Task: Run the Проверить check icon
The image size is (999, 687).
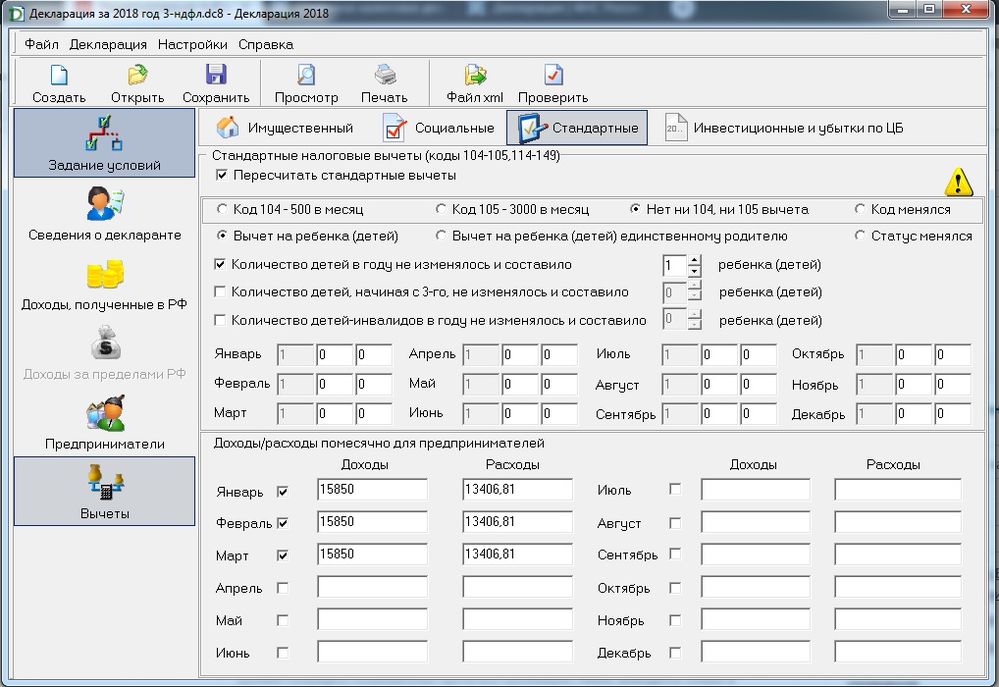Action: pos(553,76)
